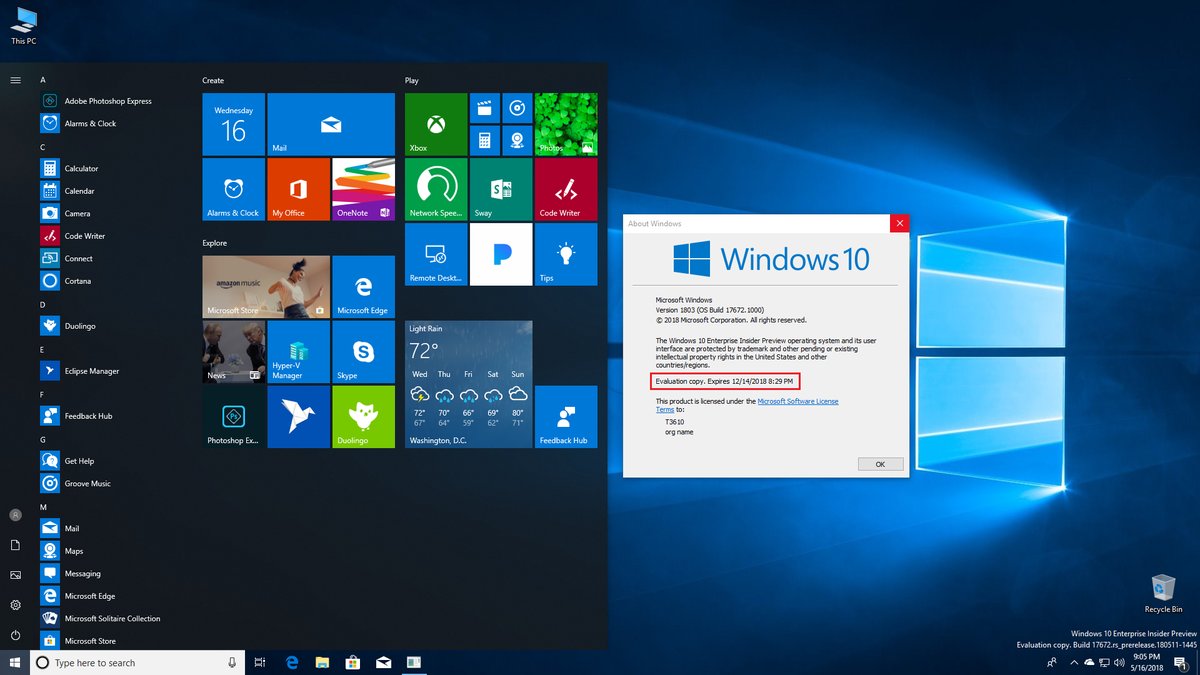The width and height of the screenshot is (1200, 675).
Task: Jump to letter A header in app list
Action: 43,79
